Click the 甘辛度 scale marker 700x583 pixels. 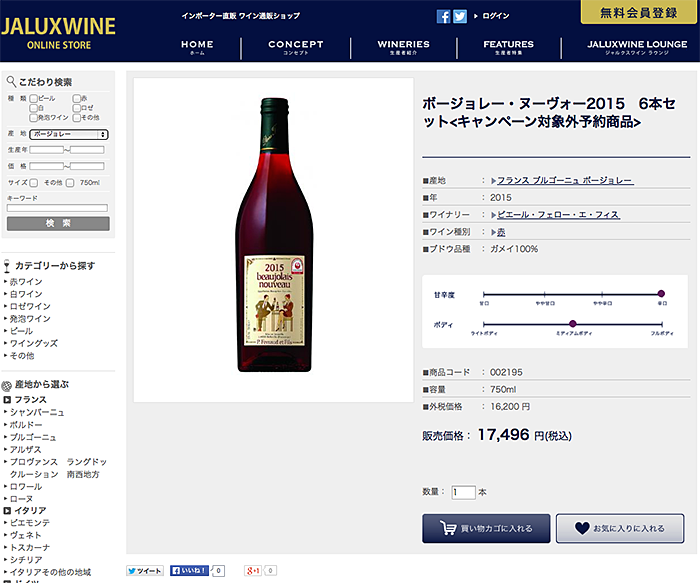tap(661, 294)
